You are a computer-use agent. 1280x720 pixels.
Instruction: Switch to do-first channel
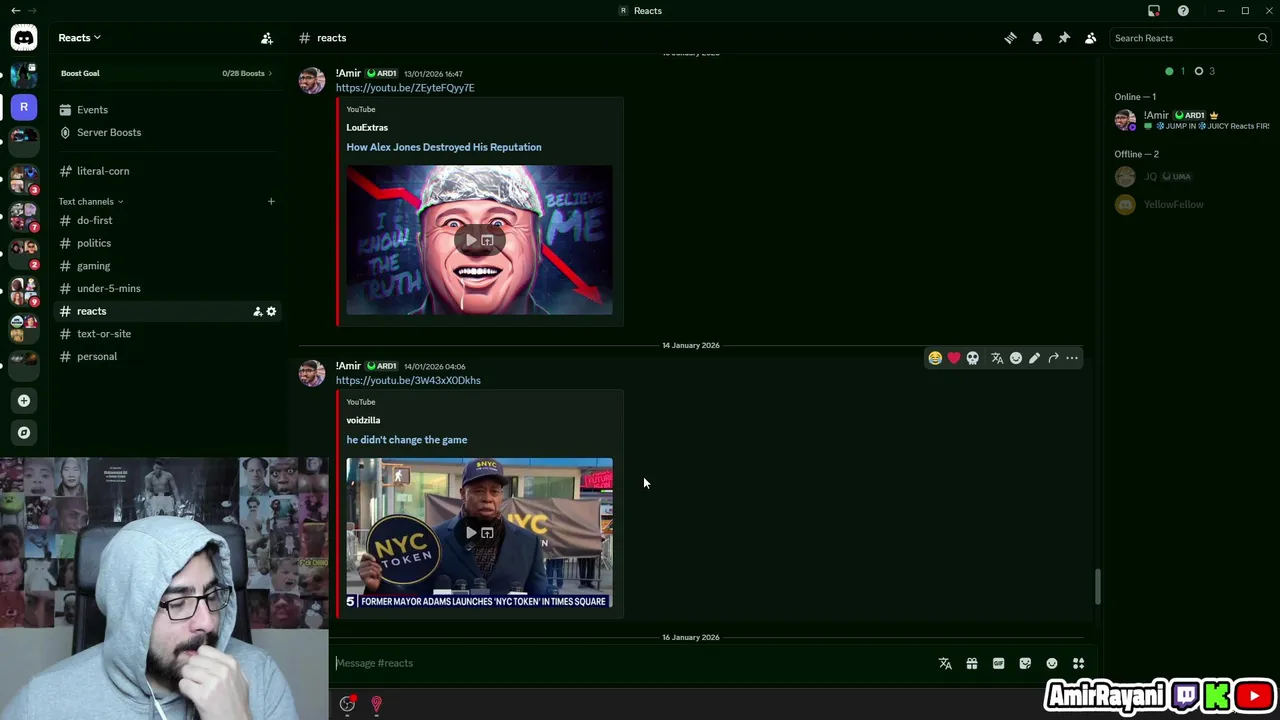pyautogui.click(x=168, y=220)
